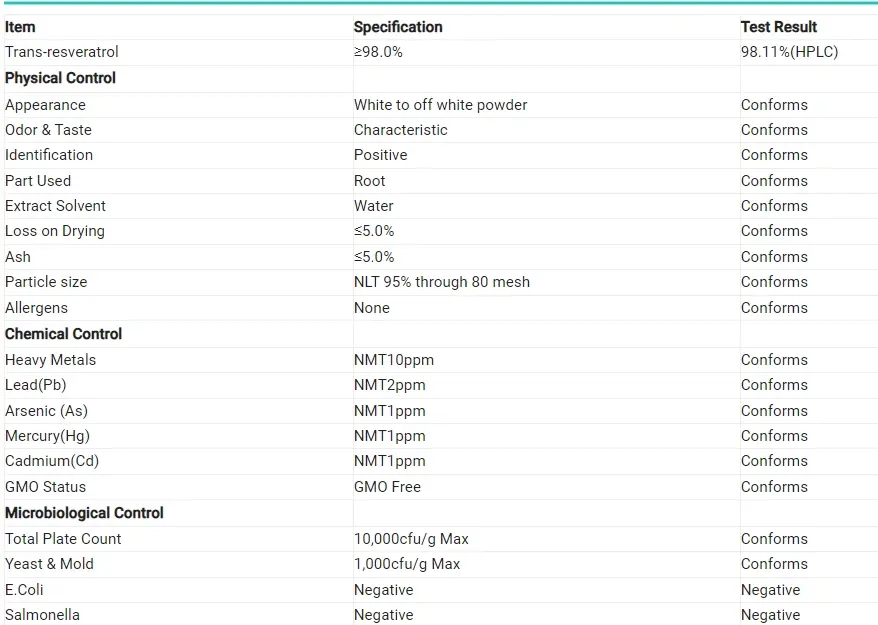The image size is (878, 625).
Task: Select the 'Mercury(Hg)' row label
Action: [x=47, y=436]
